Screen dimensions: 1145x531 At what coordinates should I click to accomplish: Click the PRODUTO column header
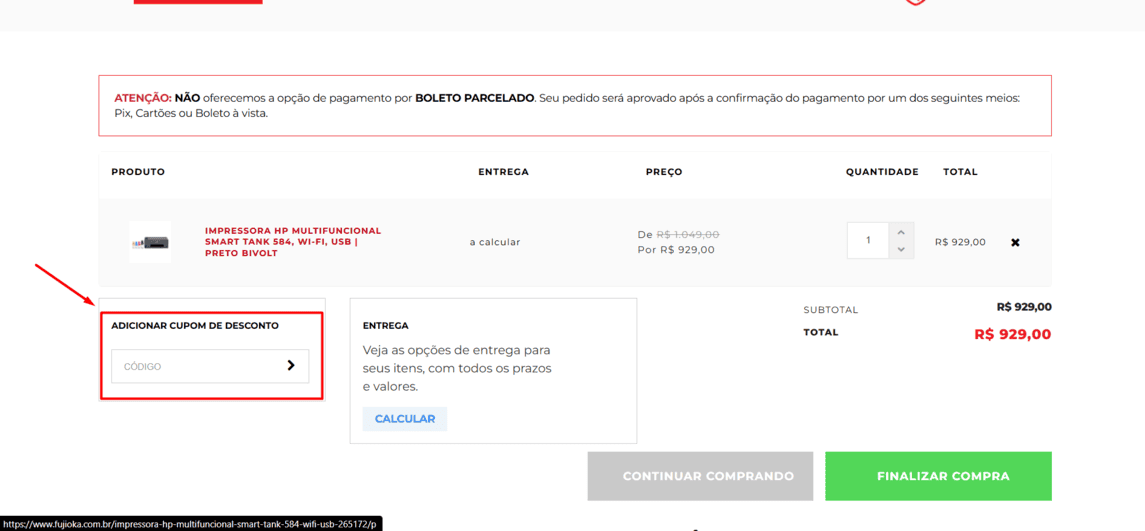tap(138, 172)
